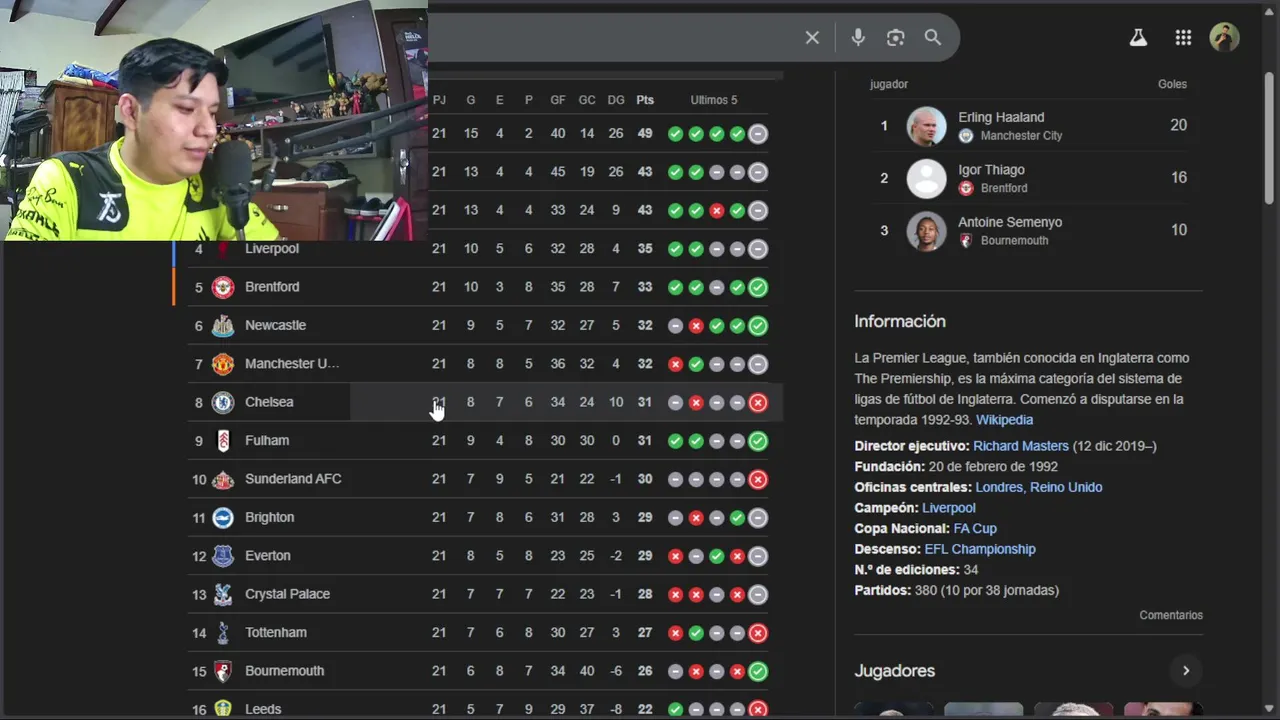
Task: Click the Comentarios feedback link
Action: (1171, 615)
